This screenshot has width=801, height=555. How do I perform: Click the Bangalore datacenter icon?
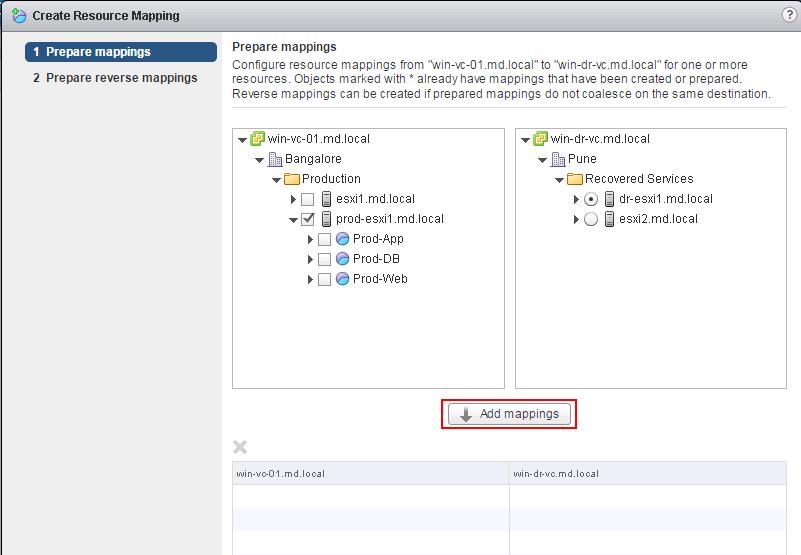tap(275, 159)
